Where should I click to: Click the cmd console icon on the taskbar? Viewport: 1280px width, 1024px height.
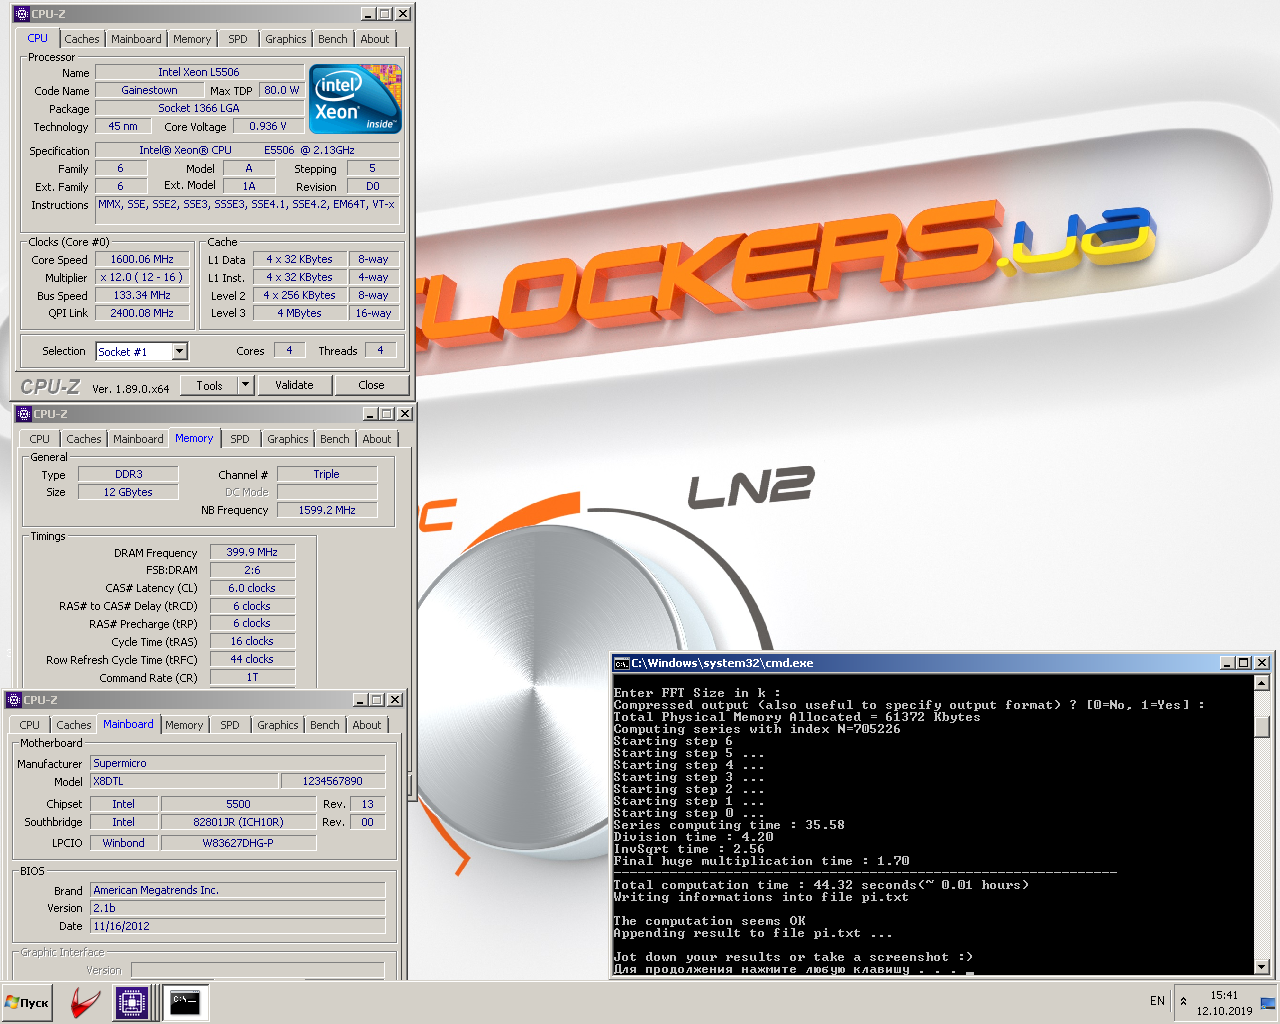pyautogui.click(x=185, y=1003)
